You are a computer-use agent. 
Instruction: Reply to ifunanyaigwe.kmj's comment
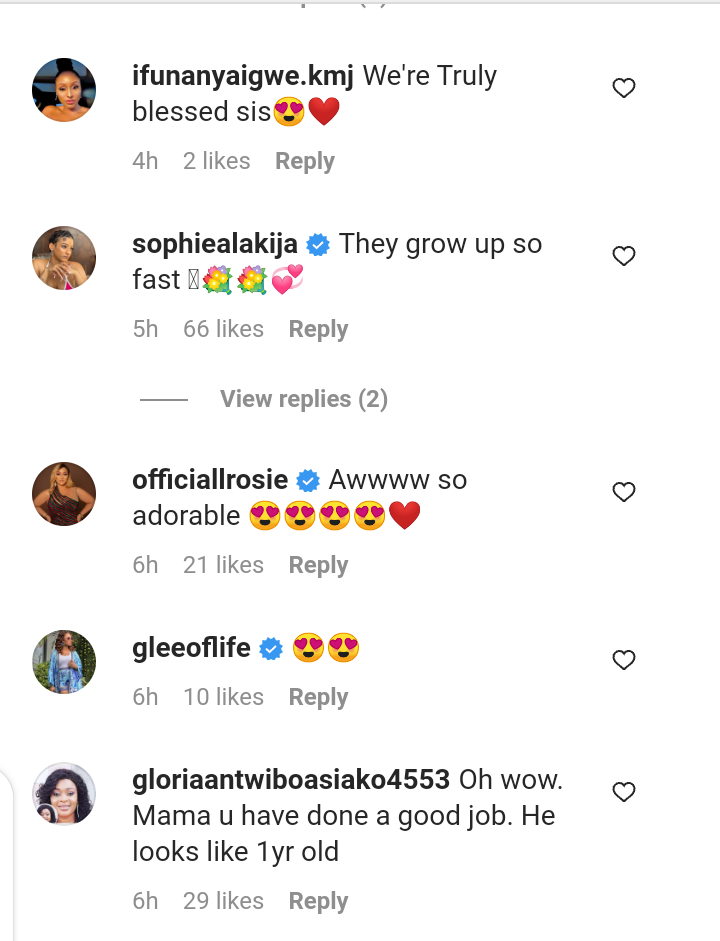(x=305, y=161)
